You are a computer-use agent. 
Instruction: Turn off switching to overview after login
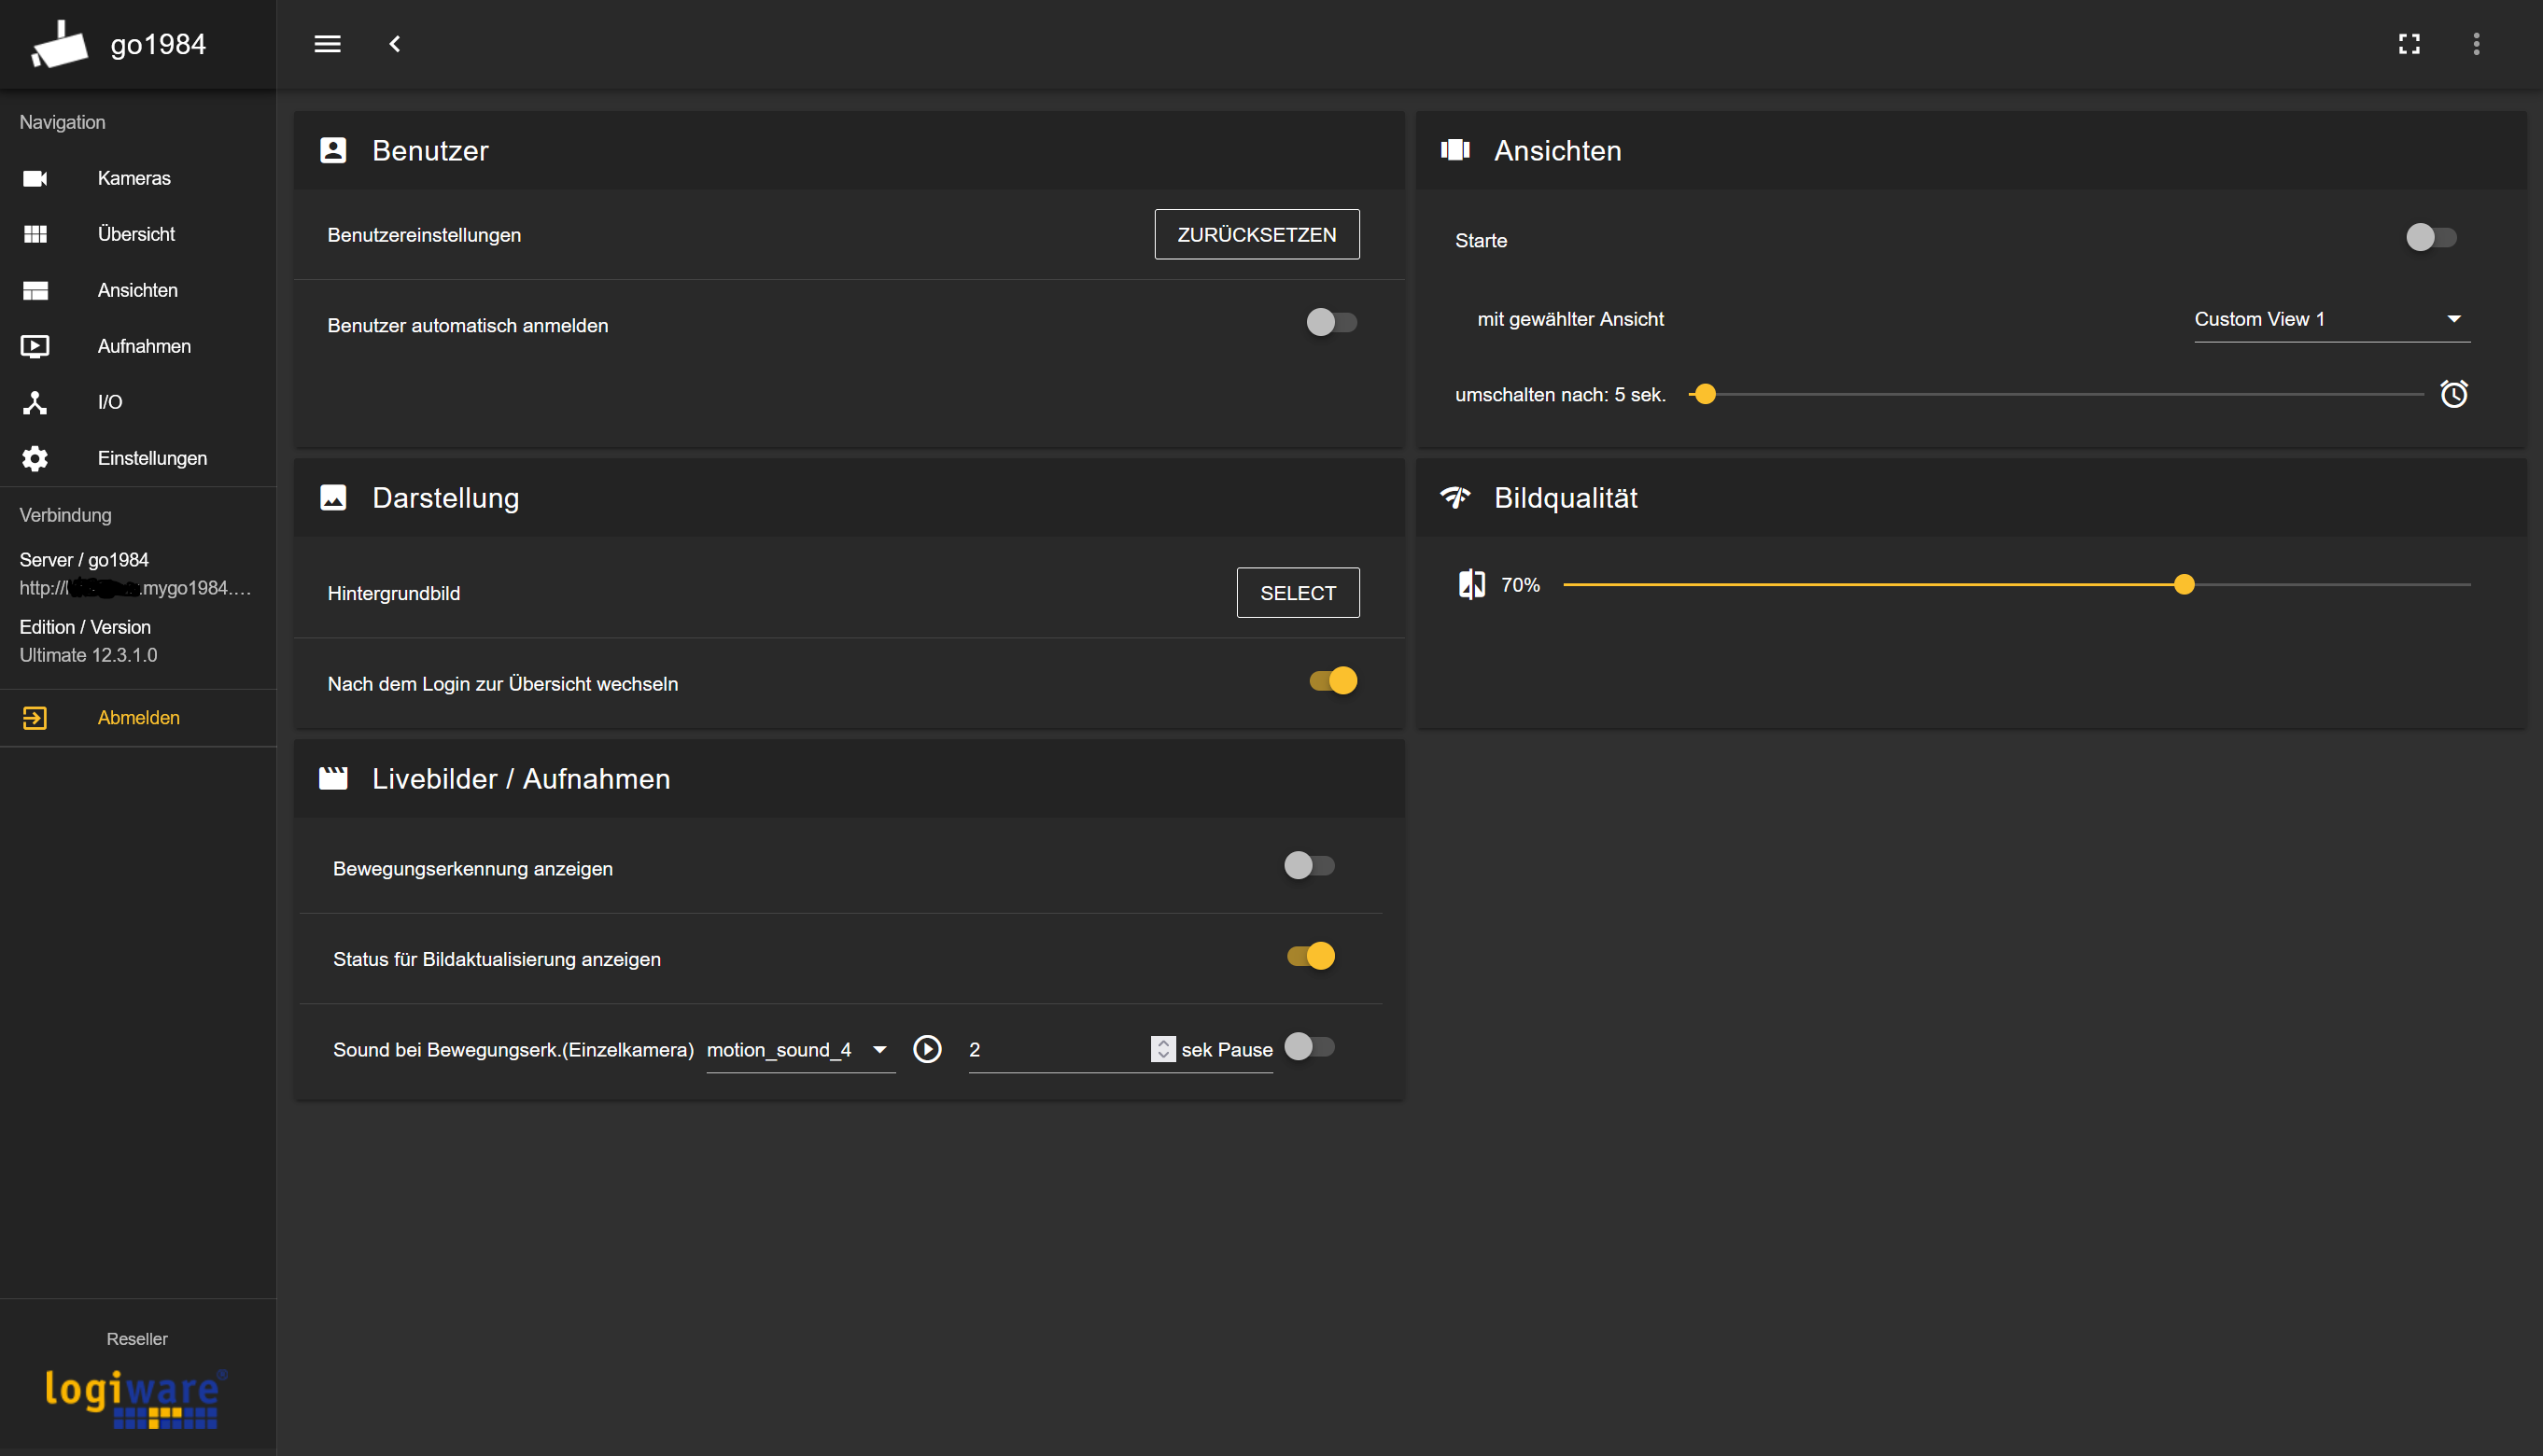[1333, 681]
